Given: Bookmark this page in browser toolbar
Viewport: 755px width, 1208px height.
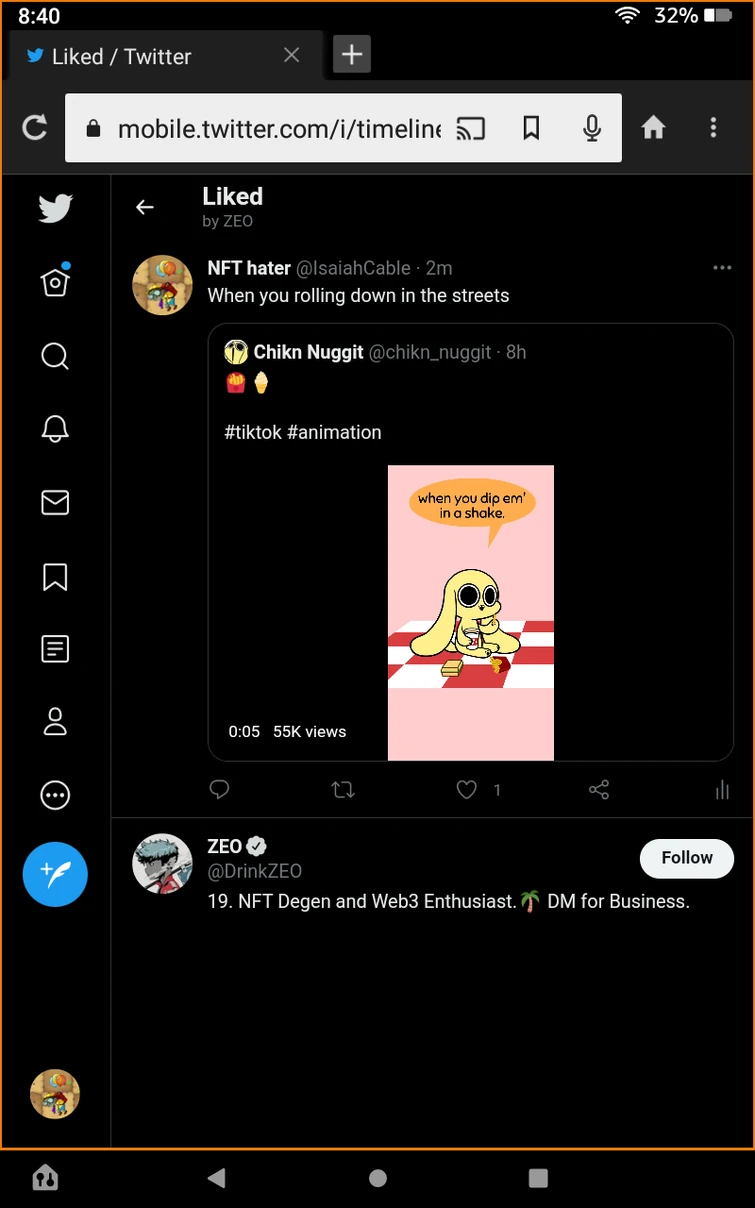Looking at the screenshot, I should pos(531,128).
